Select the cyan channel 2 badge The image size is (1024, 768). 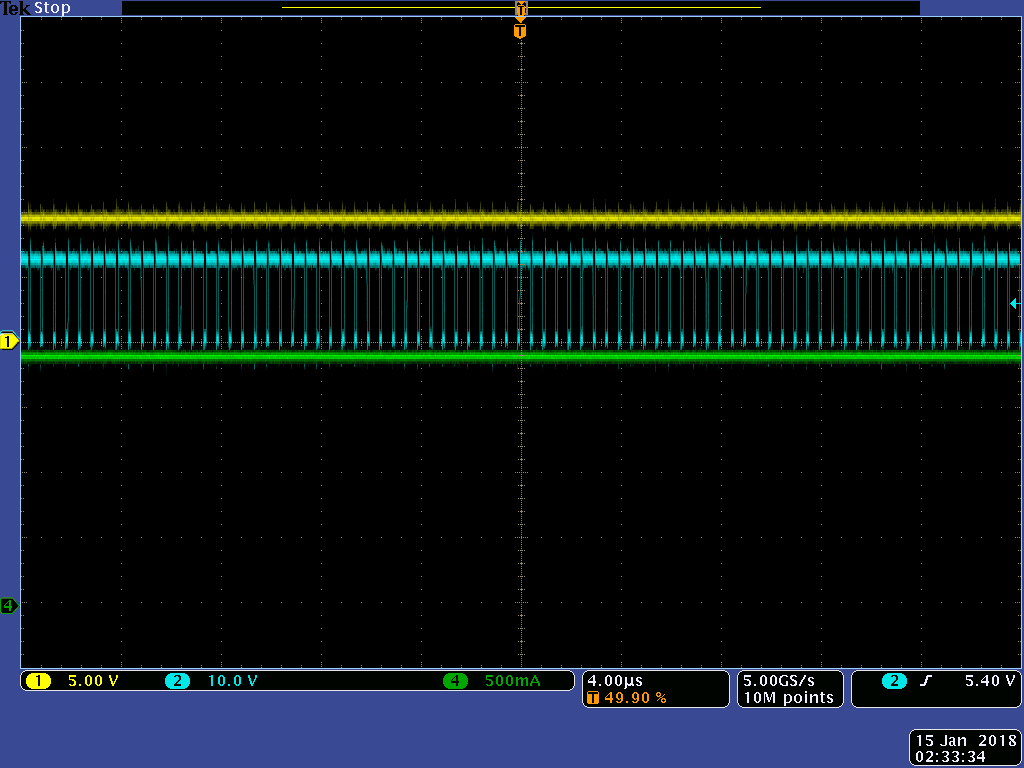[177, 681]
